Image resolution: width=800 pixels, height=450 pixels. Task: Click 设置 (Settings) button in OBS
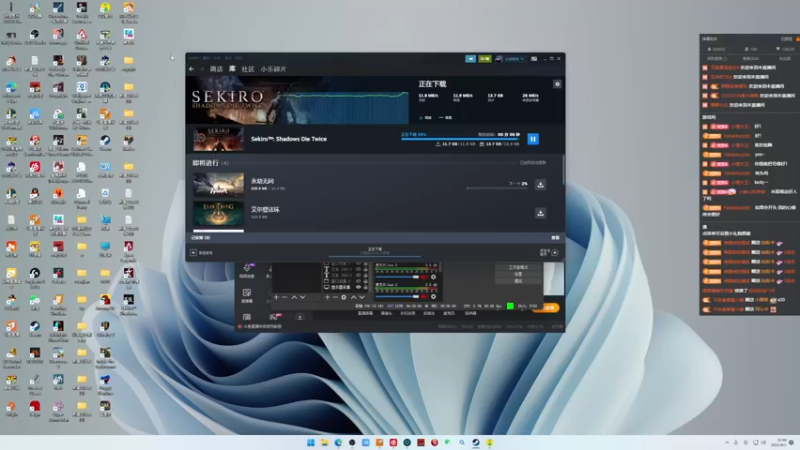518,274
